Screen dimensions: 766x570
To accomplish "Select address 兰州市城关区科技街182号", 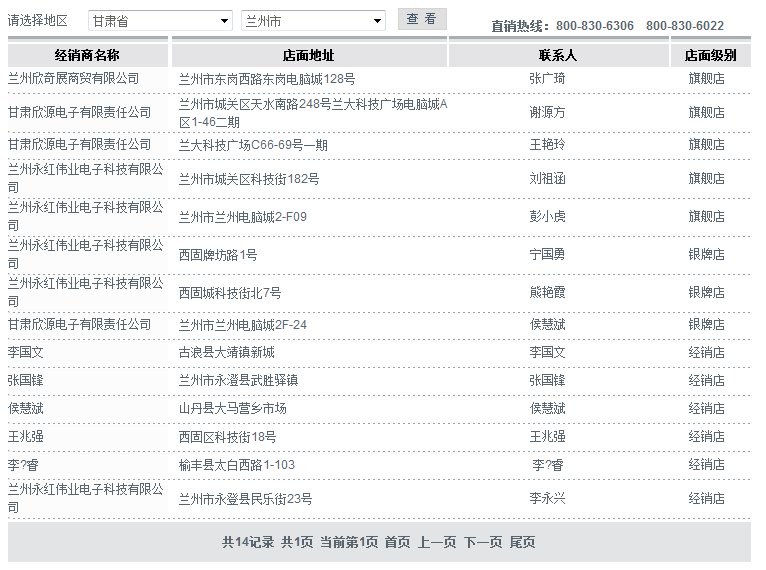I will pyautogui.click(x=249, y=179).
